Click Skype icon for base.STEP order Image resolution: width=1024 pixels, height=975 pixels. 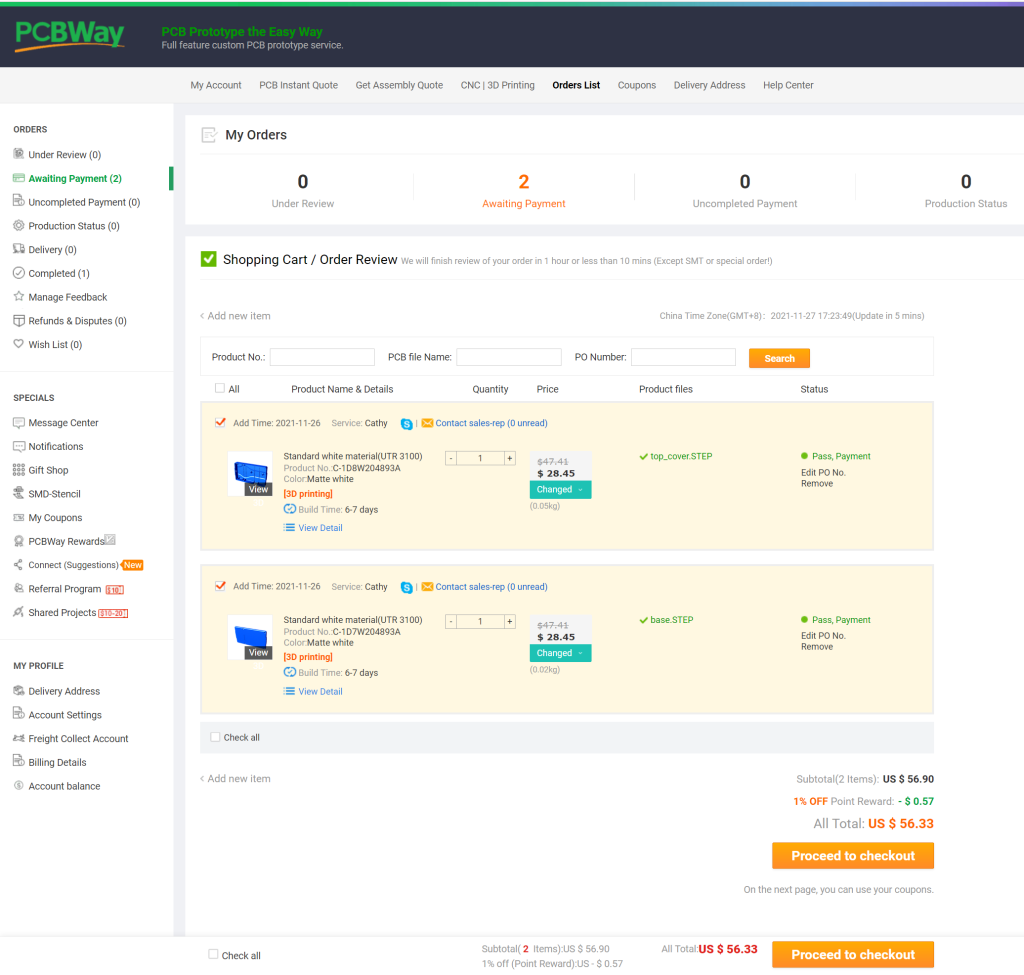coord(406,587)
